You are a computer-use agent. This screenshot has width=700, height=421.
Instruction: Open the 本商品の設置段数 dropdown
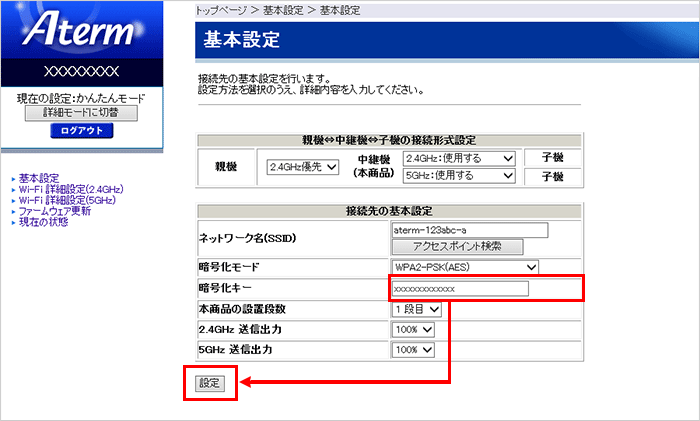click(416, 309)
